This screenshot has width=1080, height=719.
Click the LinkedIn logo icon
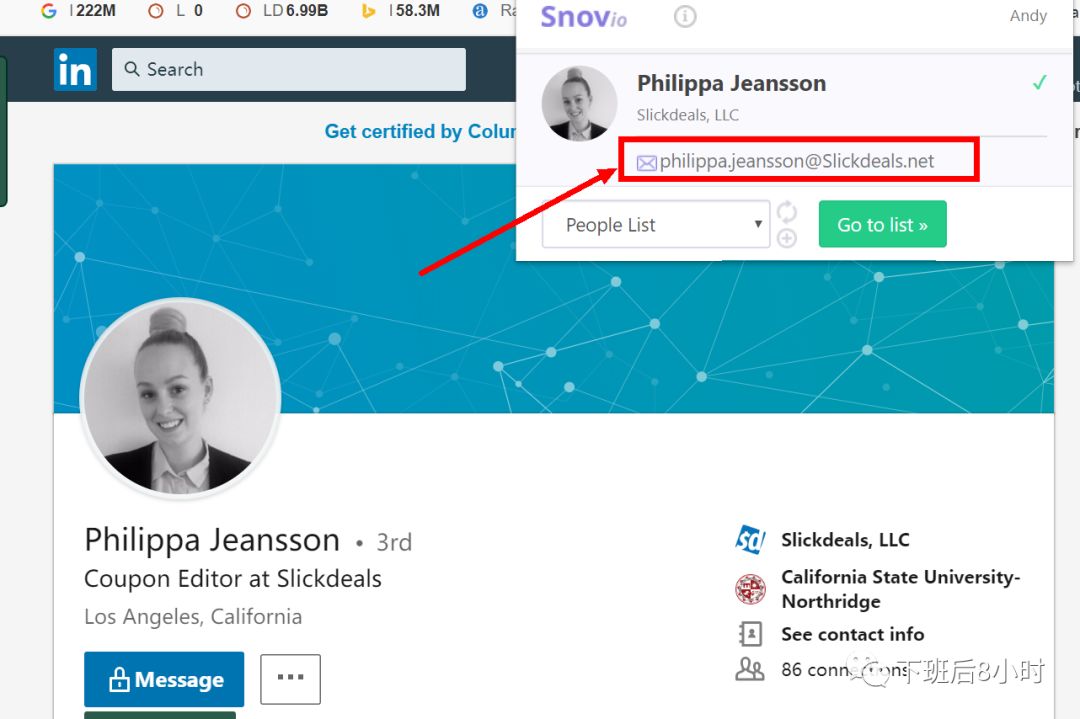(x=75, y=70)
